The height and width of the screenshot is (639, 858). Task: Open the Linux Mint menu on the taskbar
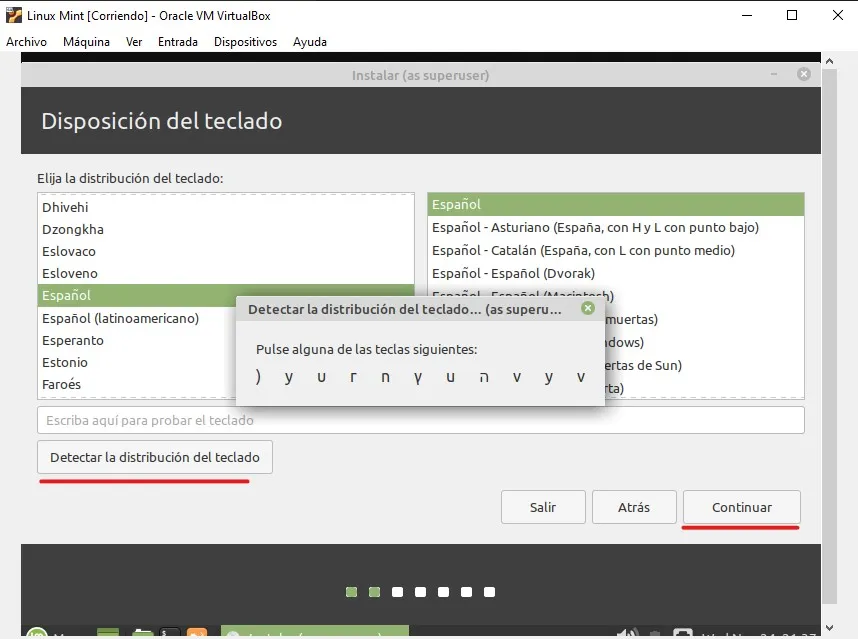(x=35, y=633)
